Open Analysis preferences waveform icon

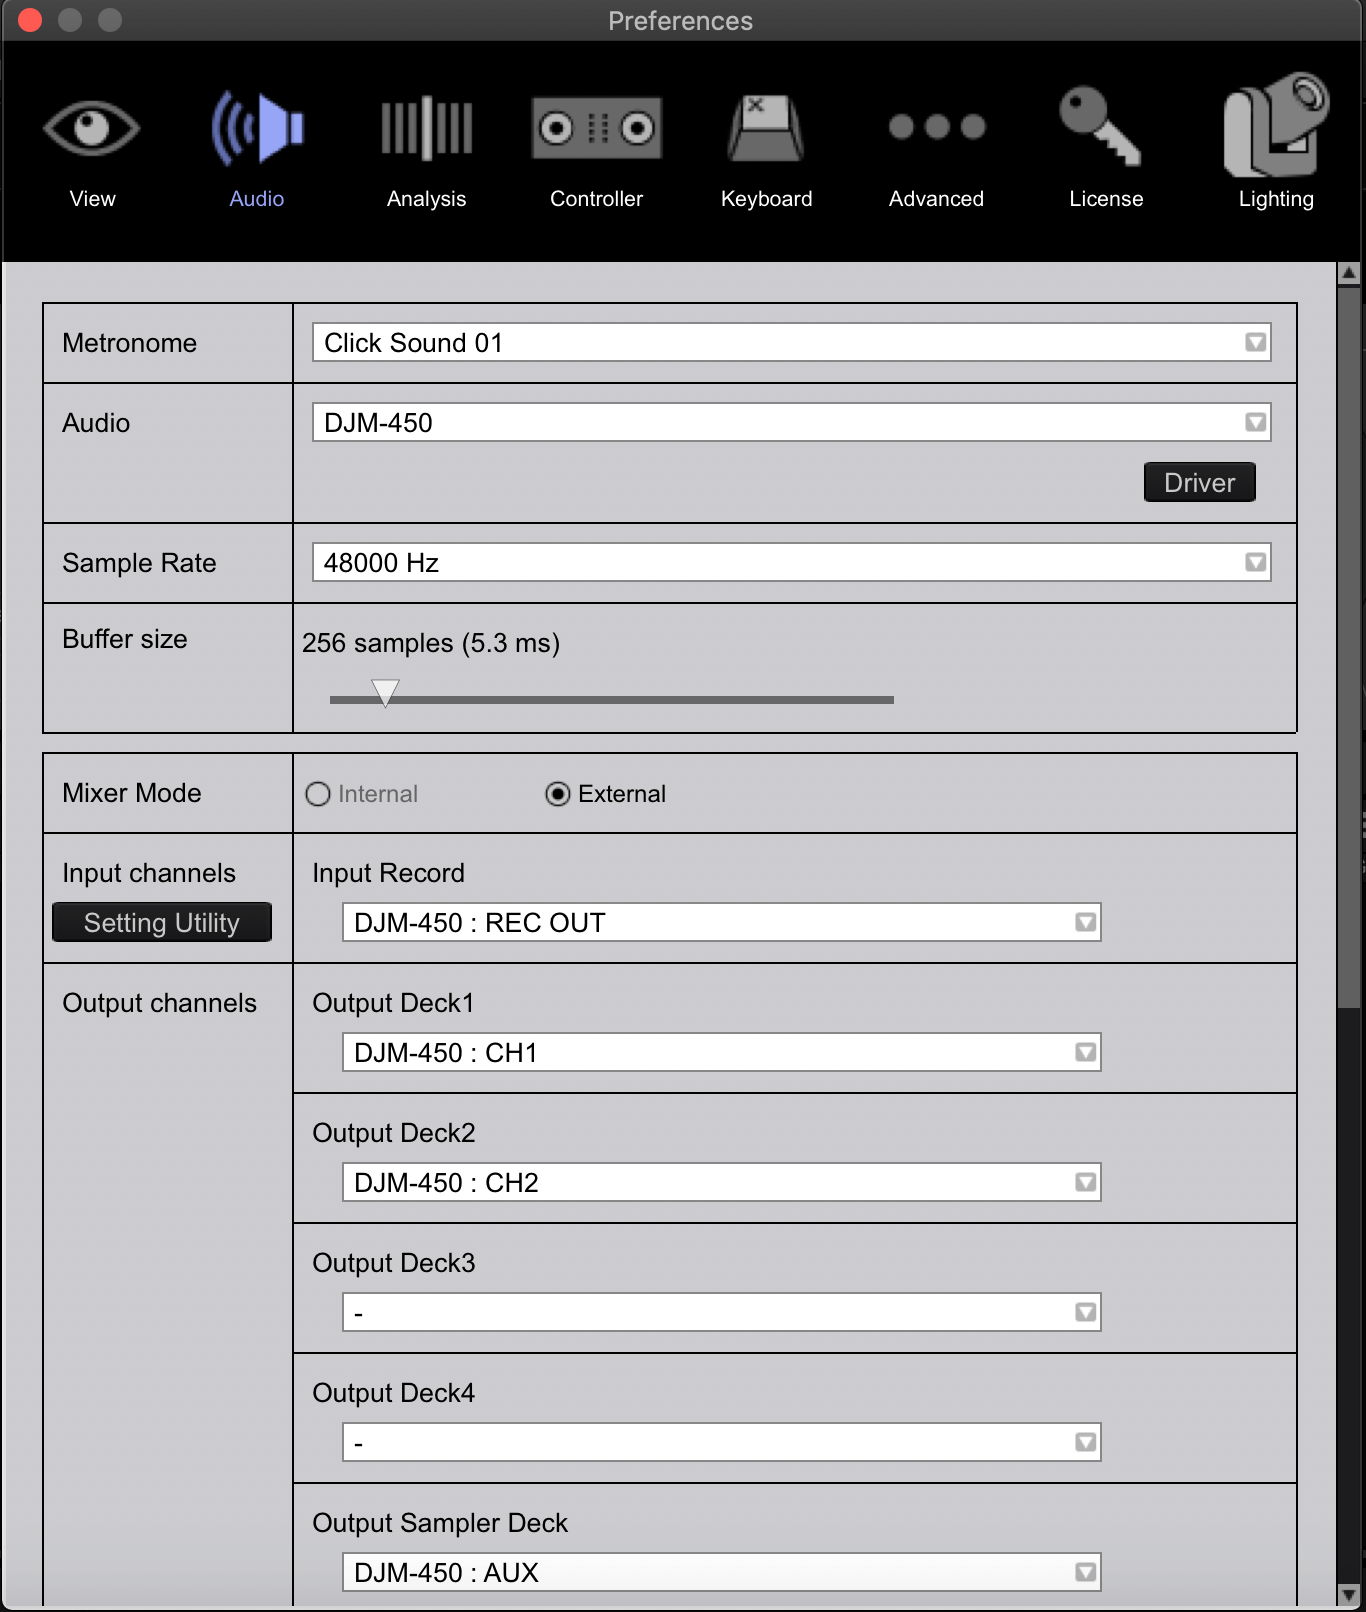pyautogui.click(x=426, y=129)
